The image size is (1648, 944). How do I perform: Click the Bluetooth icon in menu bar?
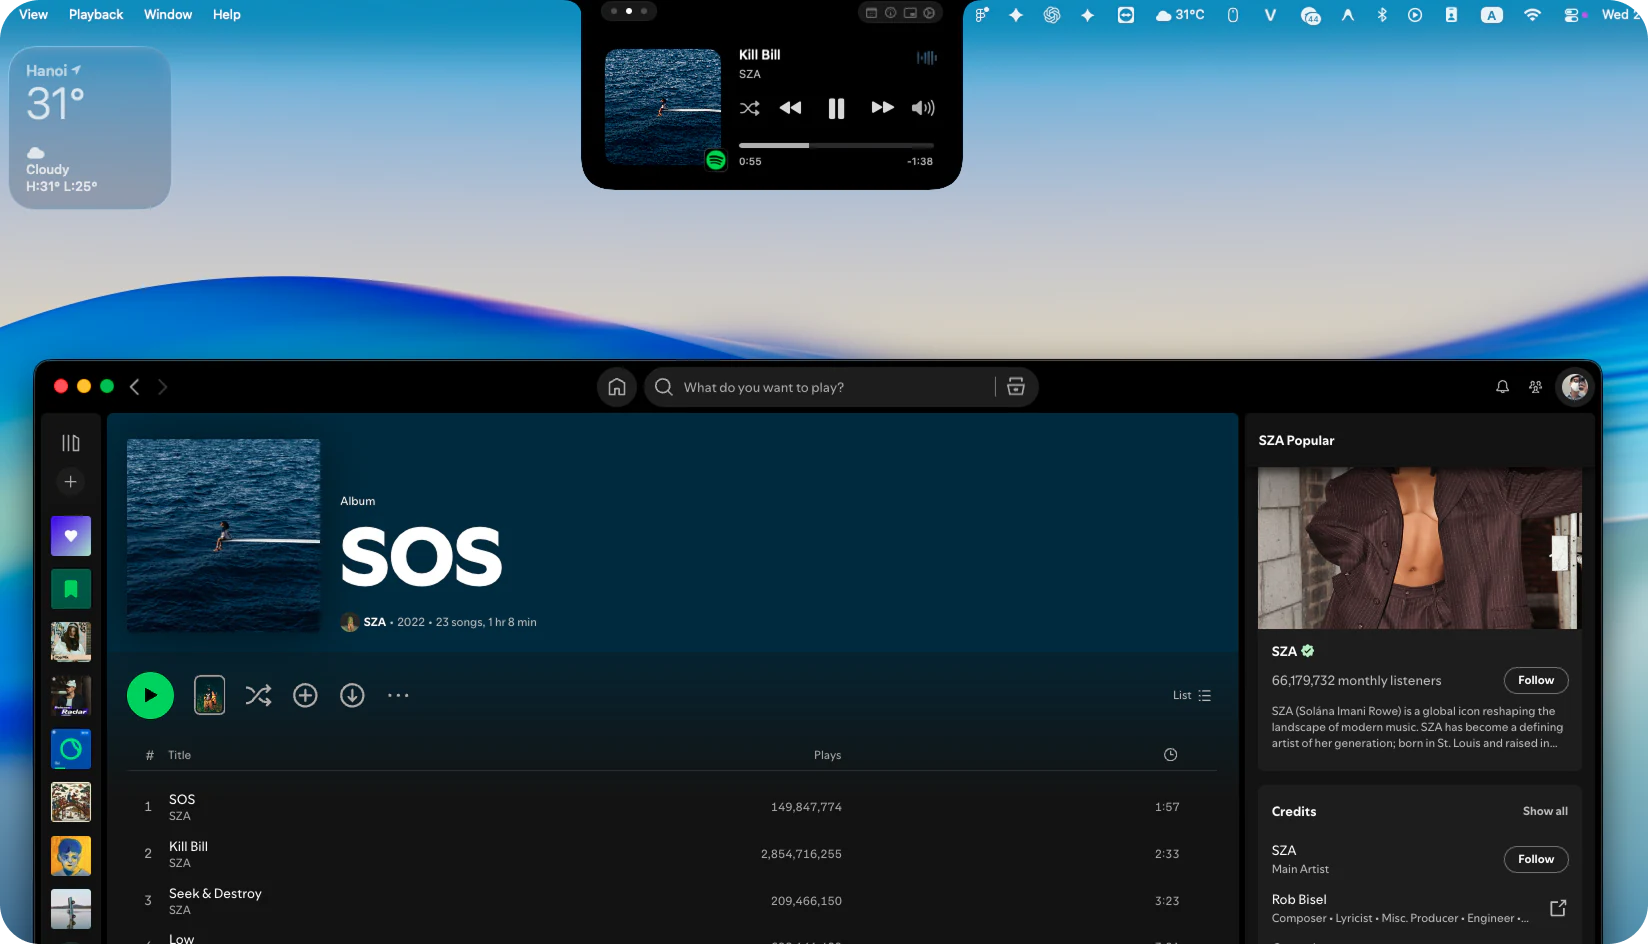tap(1382, 15)
